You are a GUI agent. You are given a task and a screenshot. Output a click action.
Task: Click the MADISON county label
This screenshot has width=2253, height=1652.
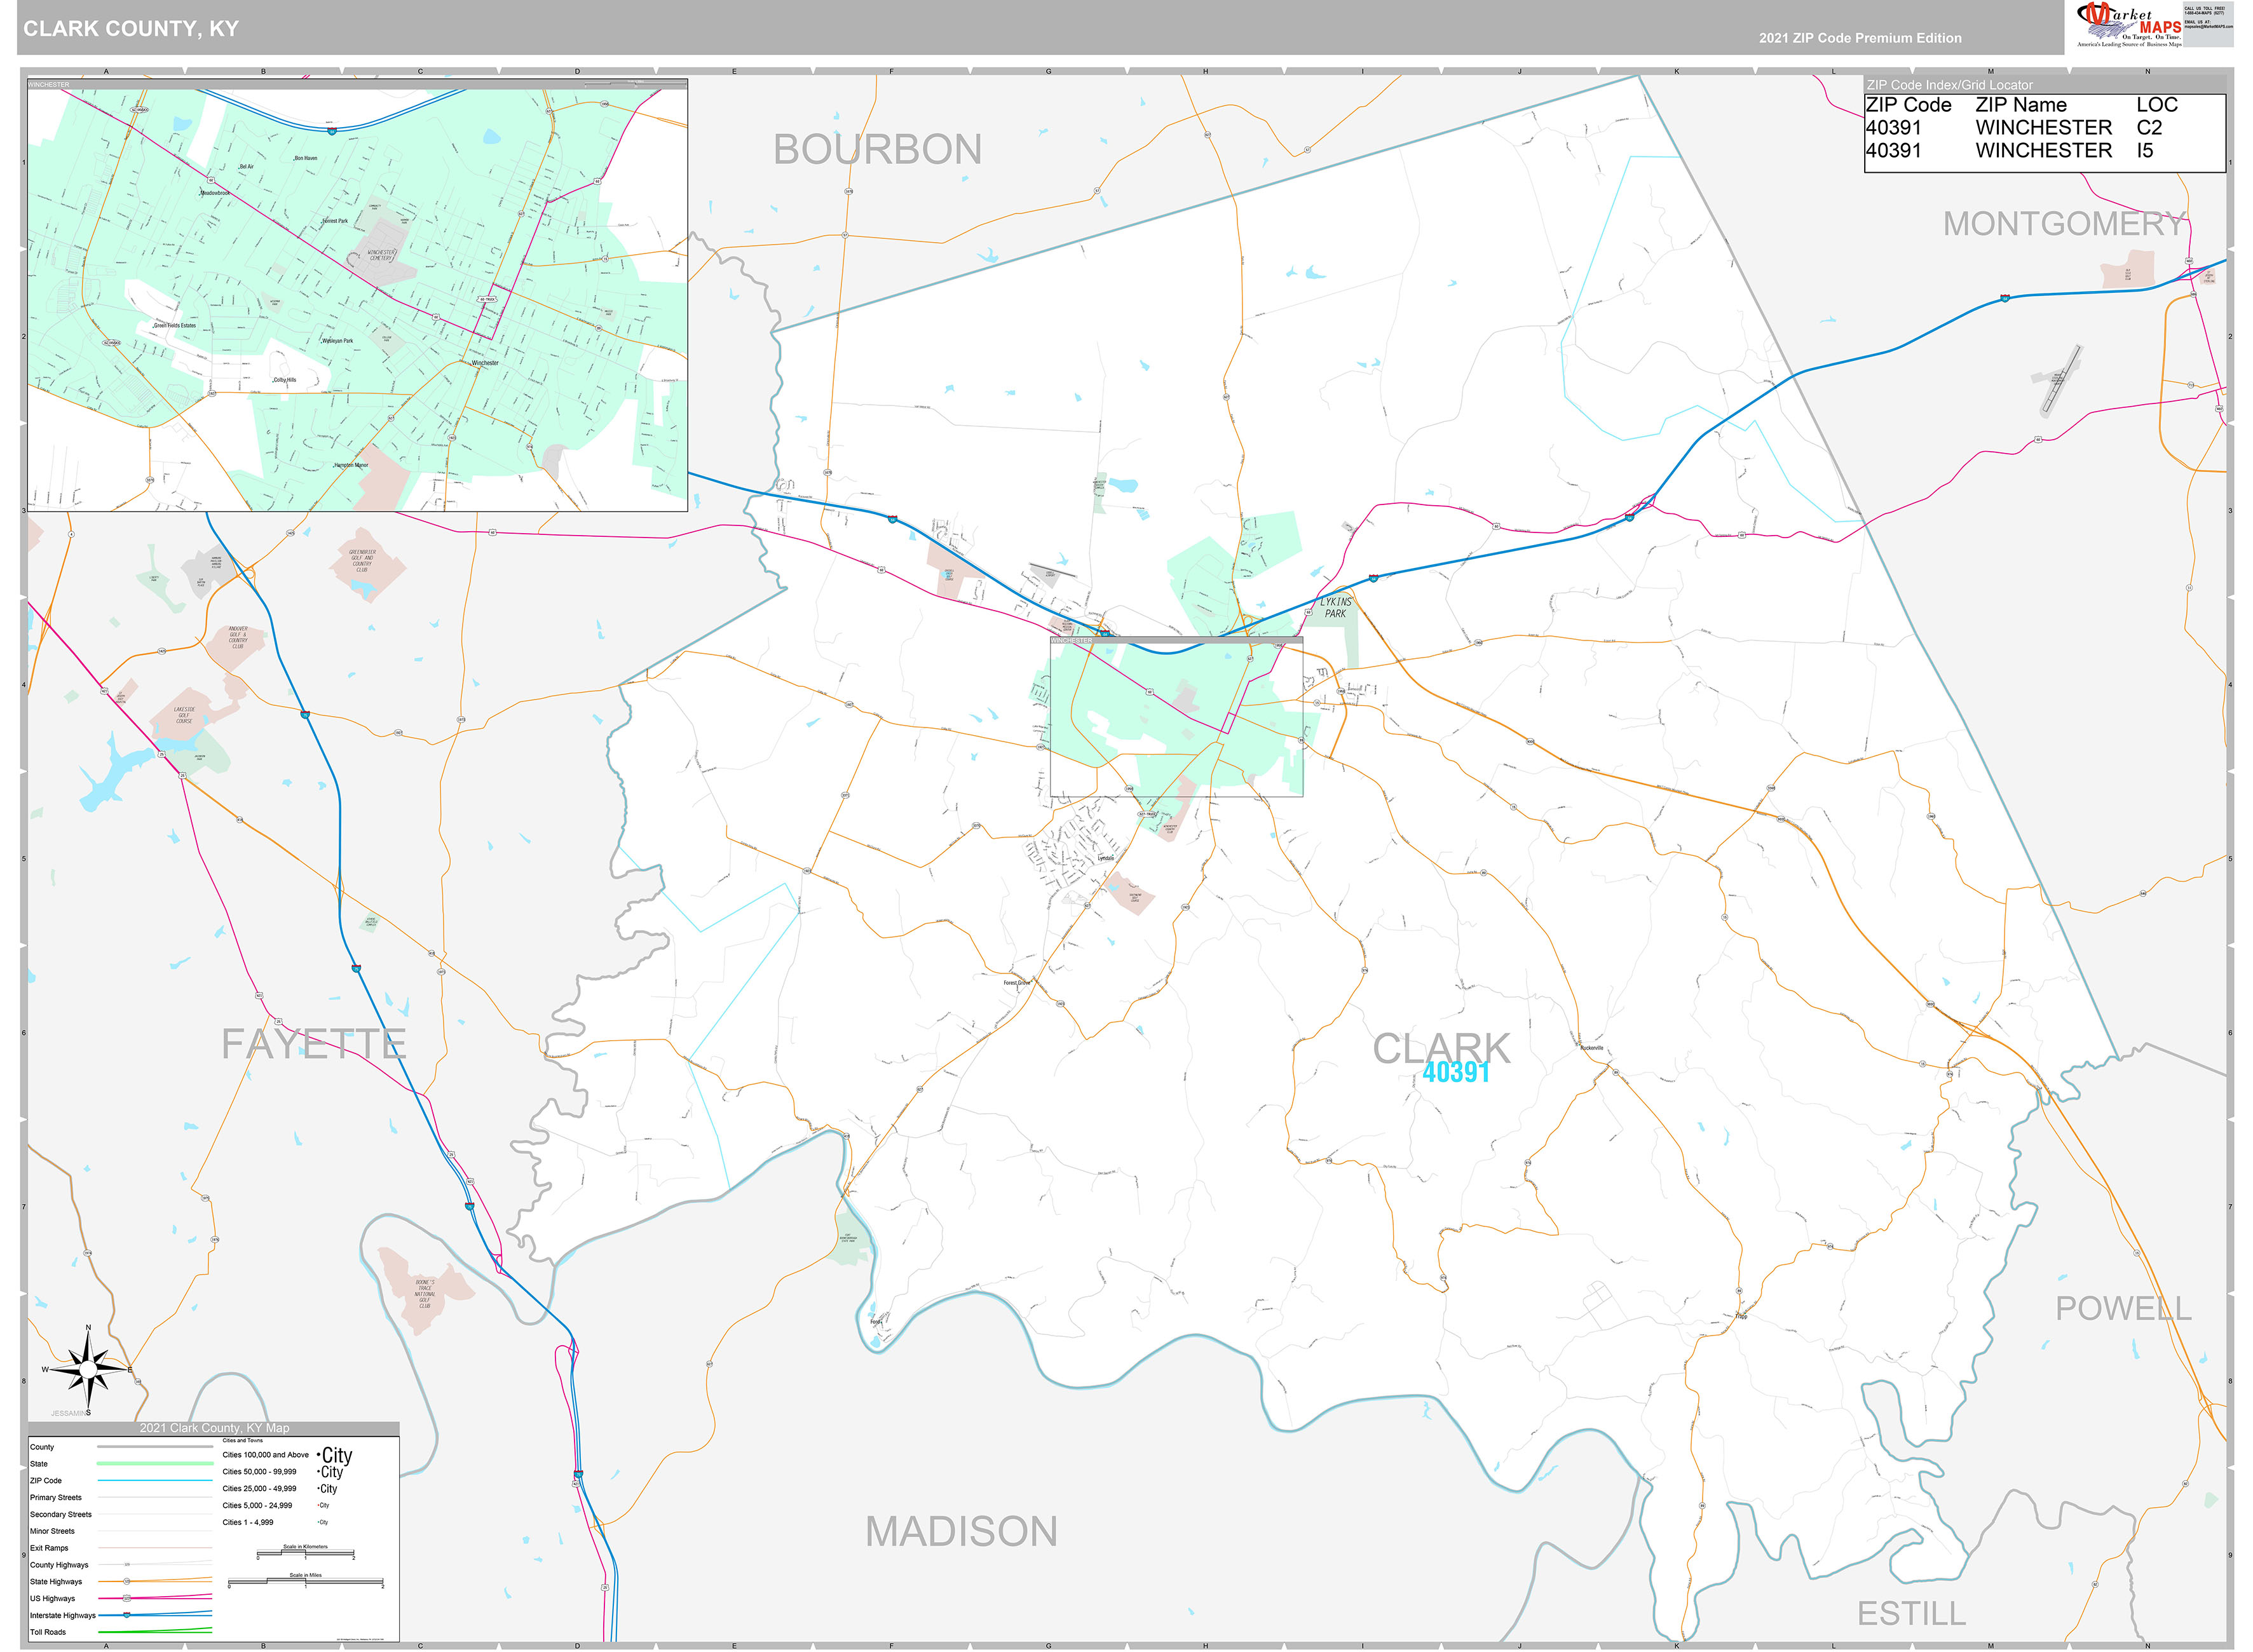961,1531
